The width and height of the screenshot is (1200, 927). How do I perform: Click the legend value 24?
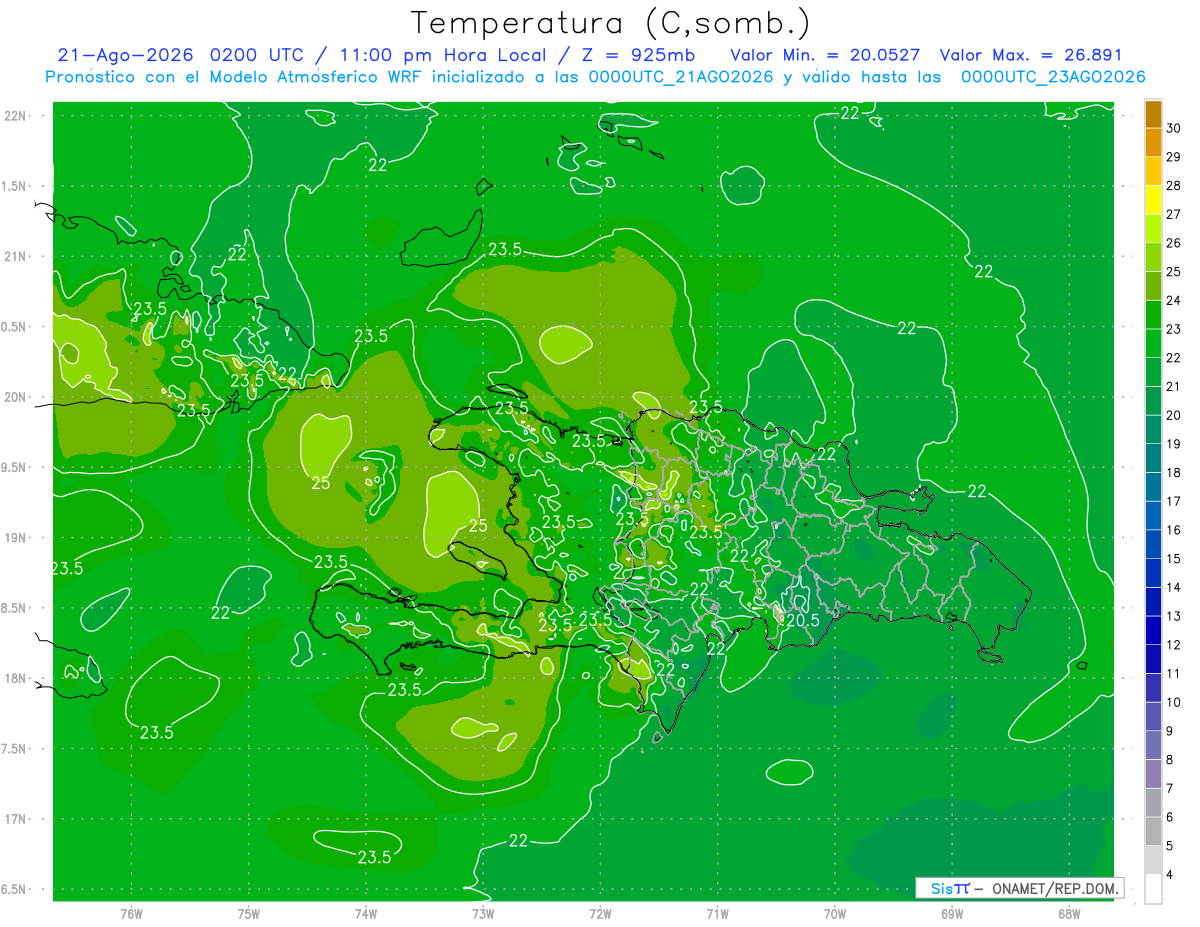(1174, 300)
